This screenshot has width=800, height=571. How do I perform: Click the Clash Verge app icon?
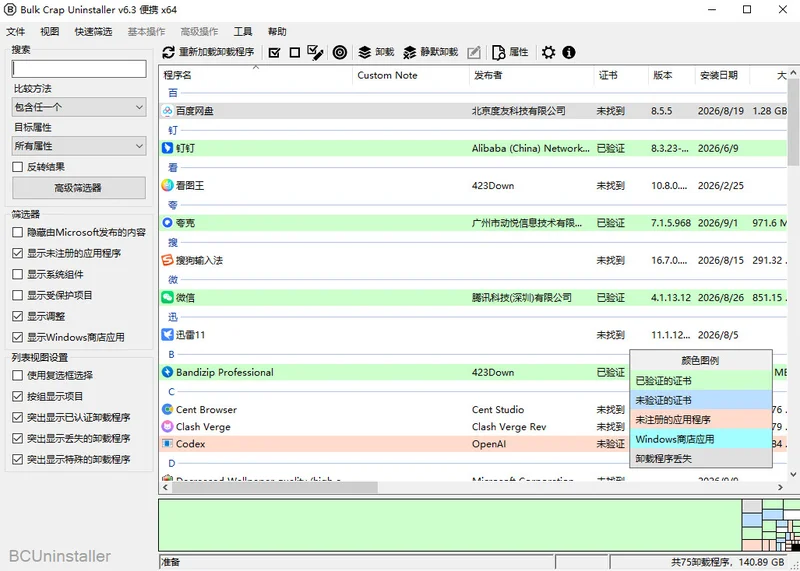(x=167, y=427)
